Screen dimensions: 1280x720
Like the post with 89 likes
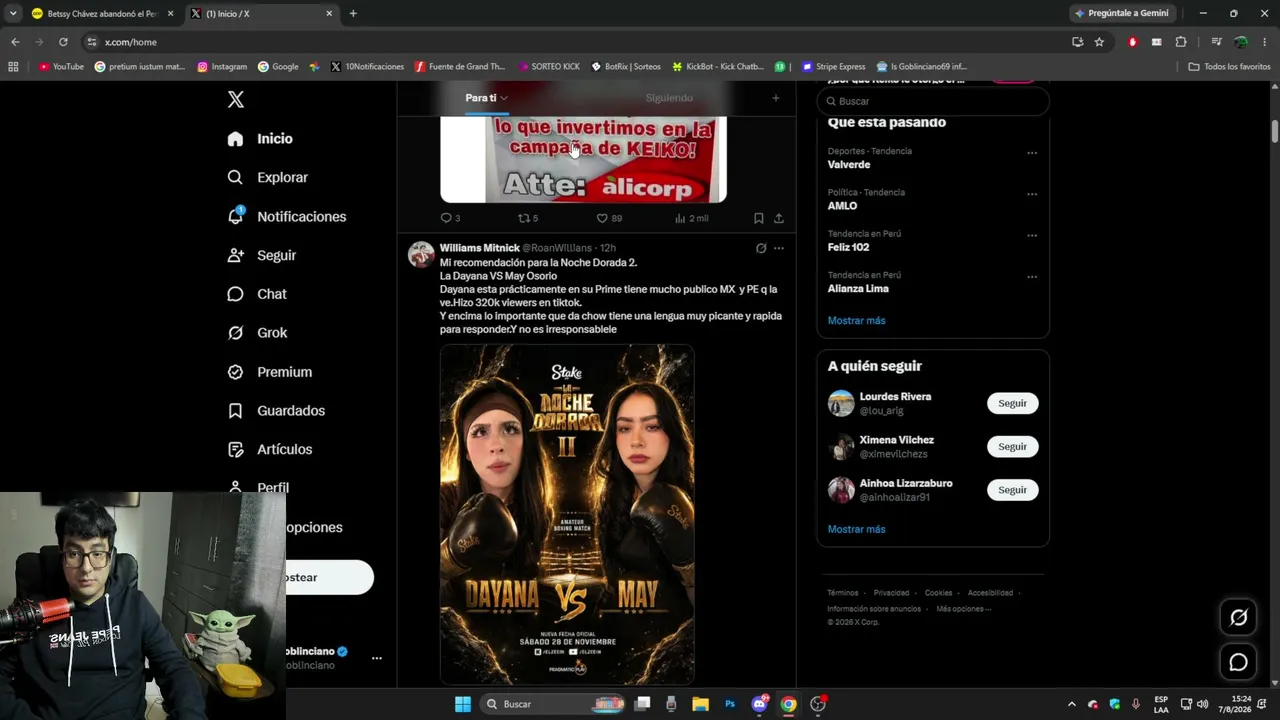pyautogui.click(x=609, y=218)
